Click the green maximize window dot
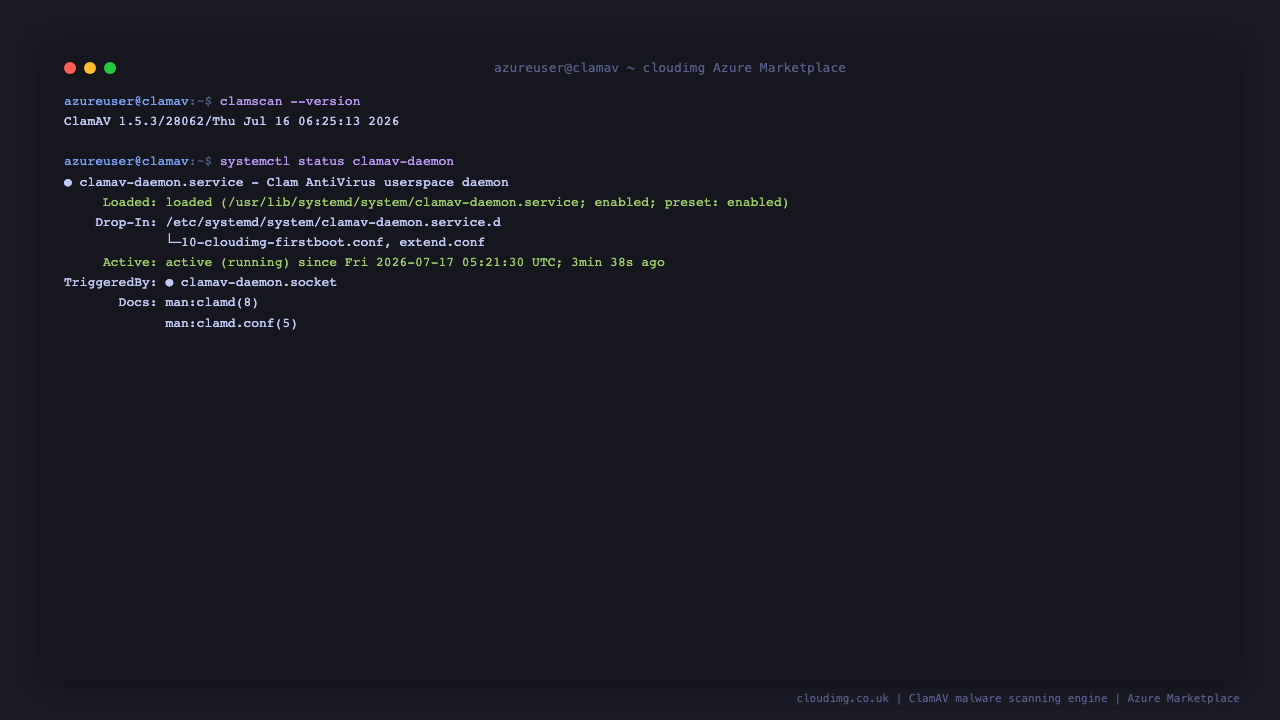The width and height of the screenshot is (1280, 720). click(x=110, y=68)
